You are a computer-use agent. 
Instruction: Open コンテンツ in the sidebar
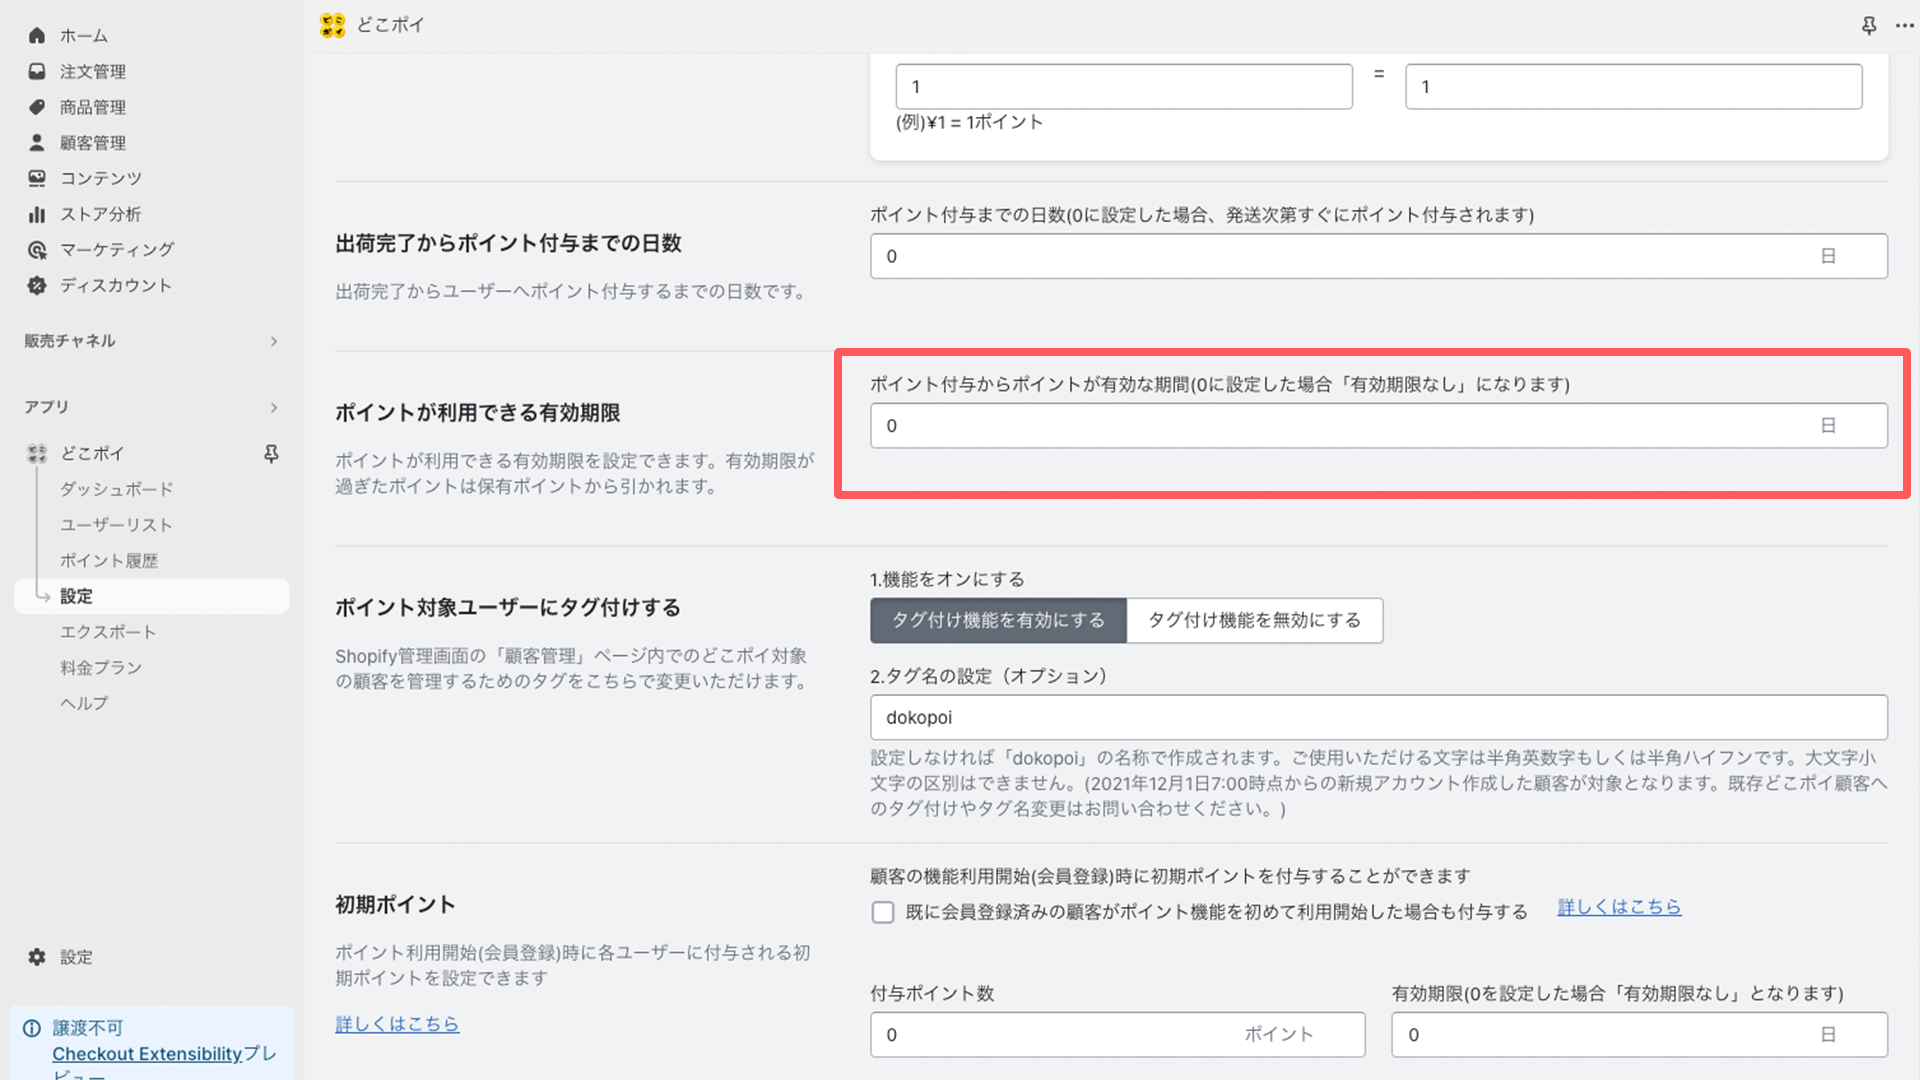point(101,178)
